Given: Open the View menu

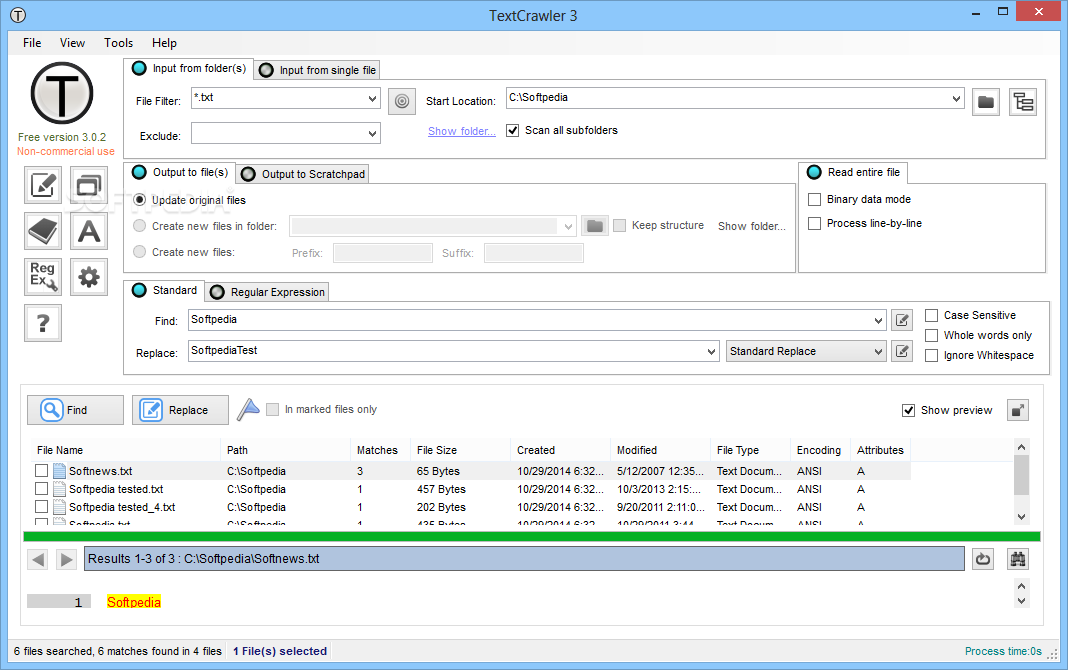Looking at the screenshot, I should pyautogui.click(x=72, y=43).
